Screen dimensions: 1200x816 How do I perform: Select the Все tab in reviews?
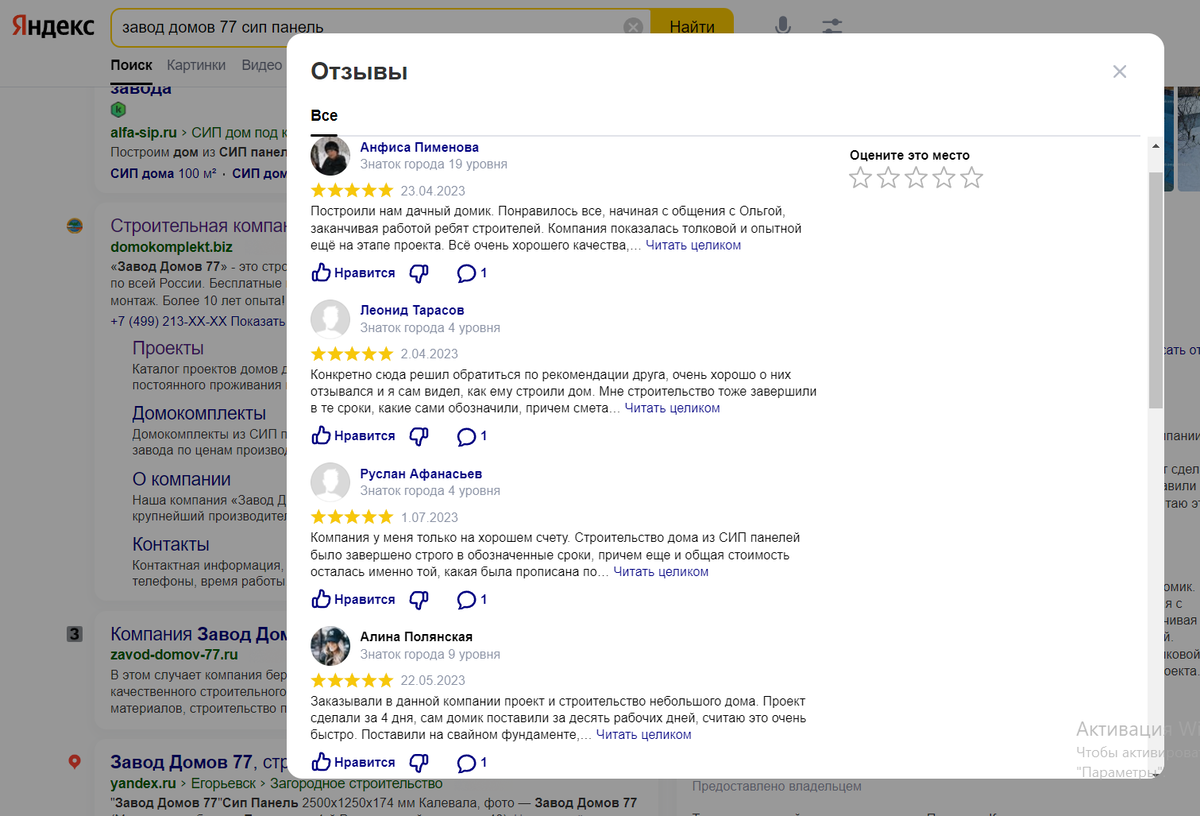click(x=324, y=116)
